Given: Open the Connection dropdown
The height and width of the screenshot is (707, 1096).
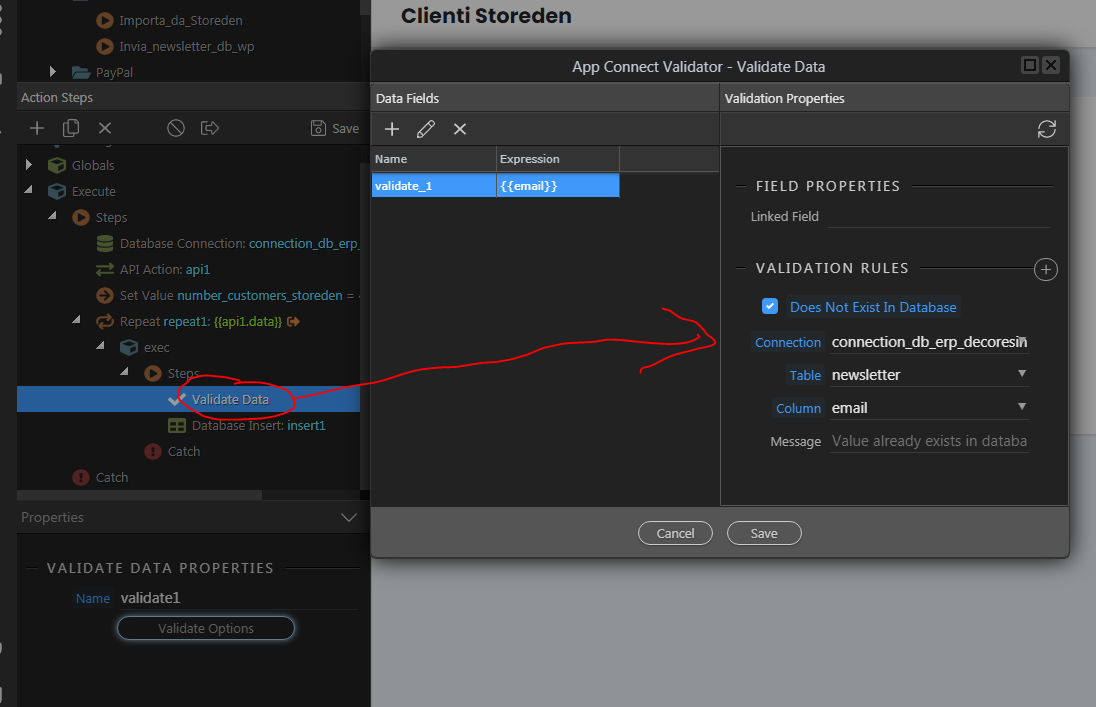Looking at the screenshot, I should [x=929, y=342].
